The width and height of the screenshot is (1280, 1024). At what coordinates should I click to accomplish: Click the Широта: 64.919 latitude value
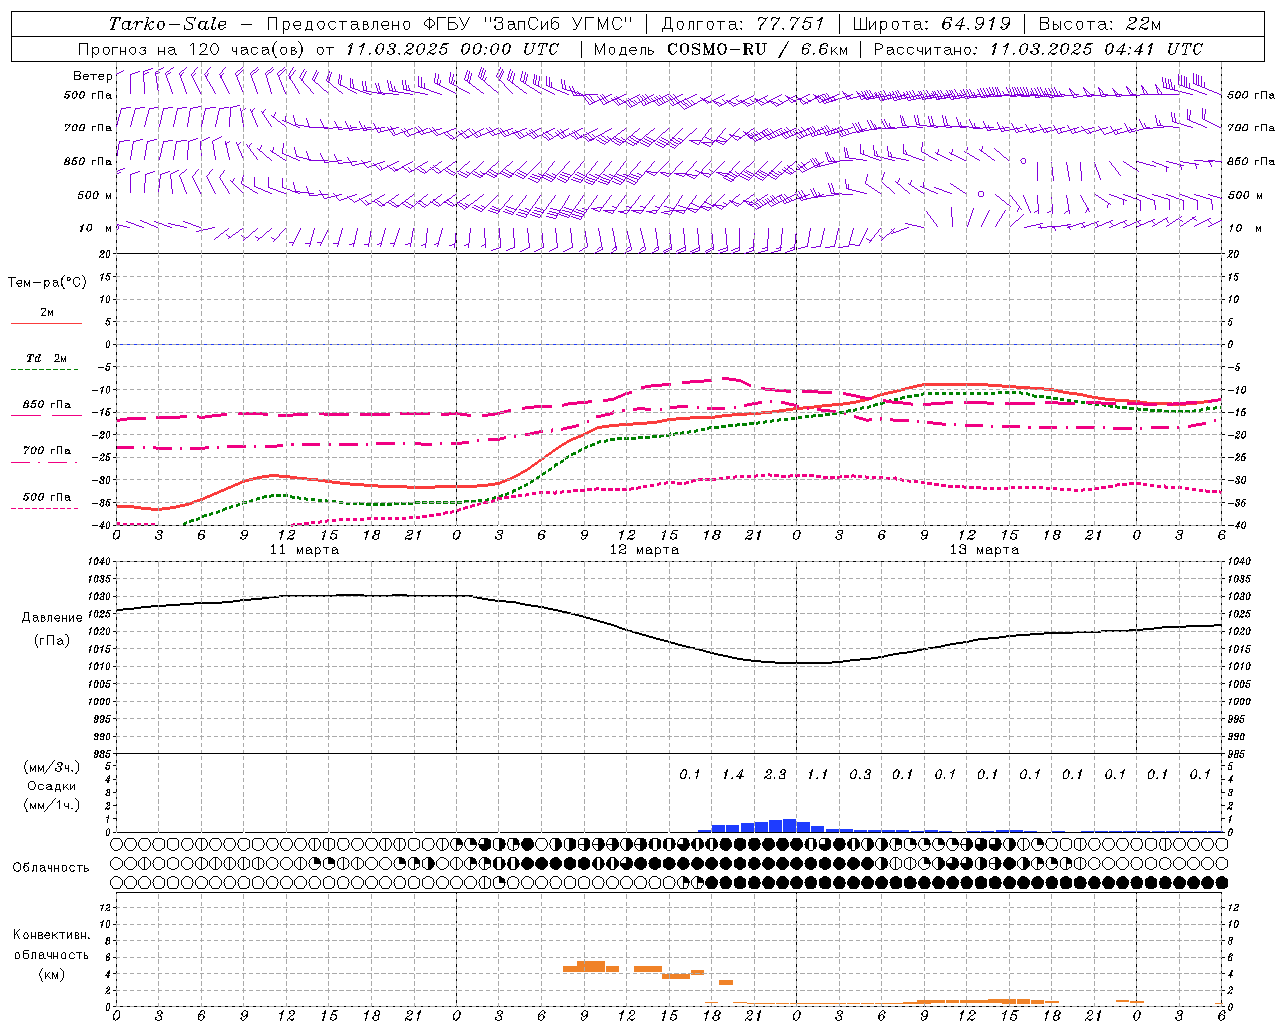pos(932,24)
